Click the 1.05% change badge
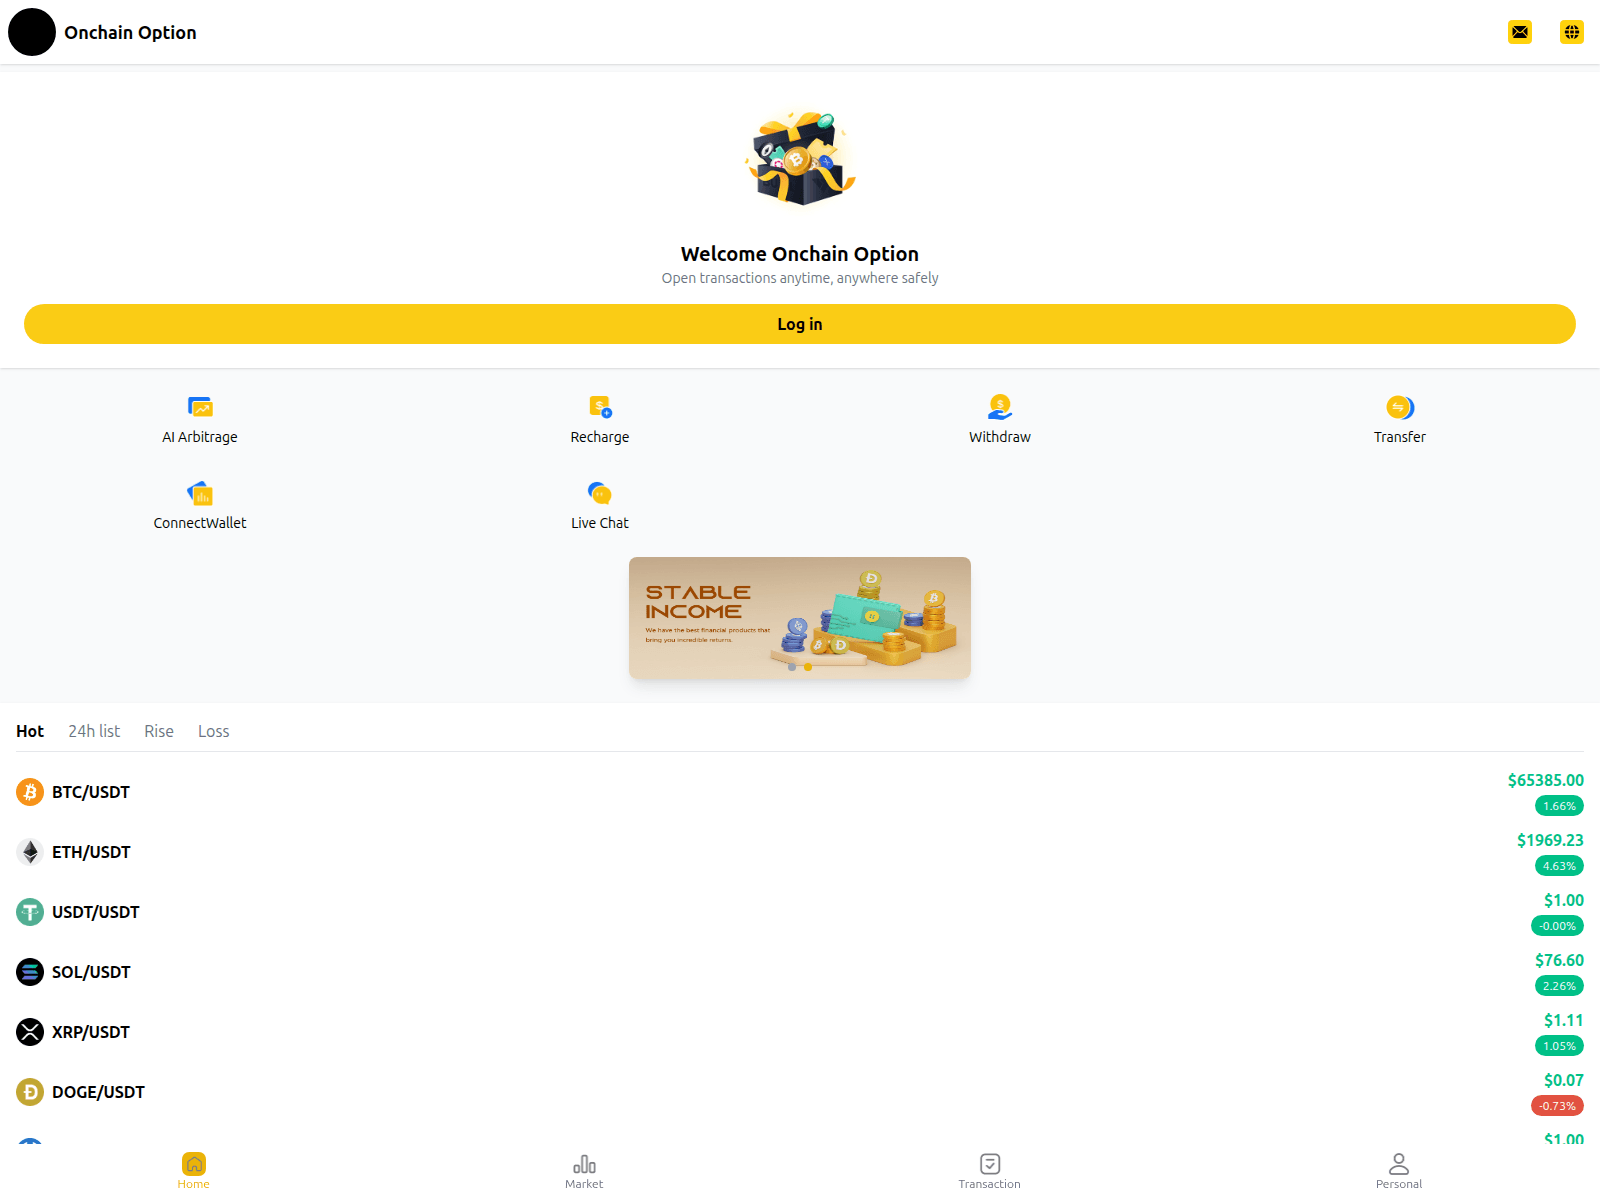The height and width of the screenshot is (1200, 1600). (x=1559, y=1046)
